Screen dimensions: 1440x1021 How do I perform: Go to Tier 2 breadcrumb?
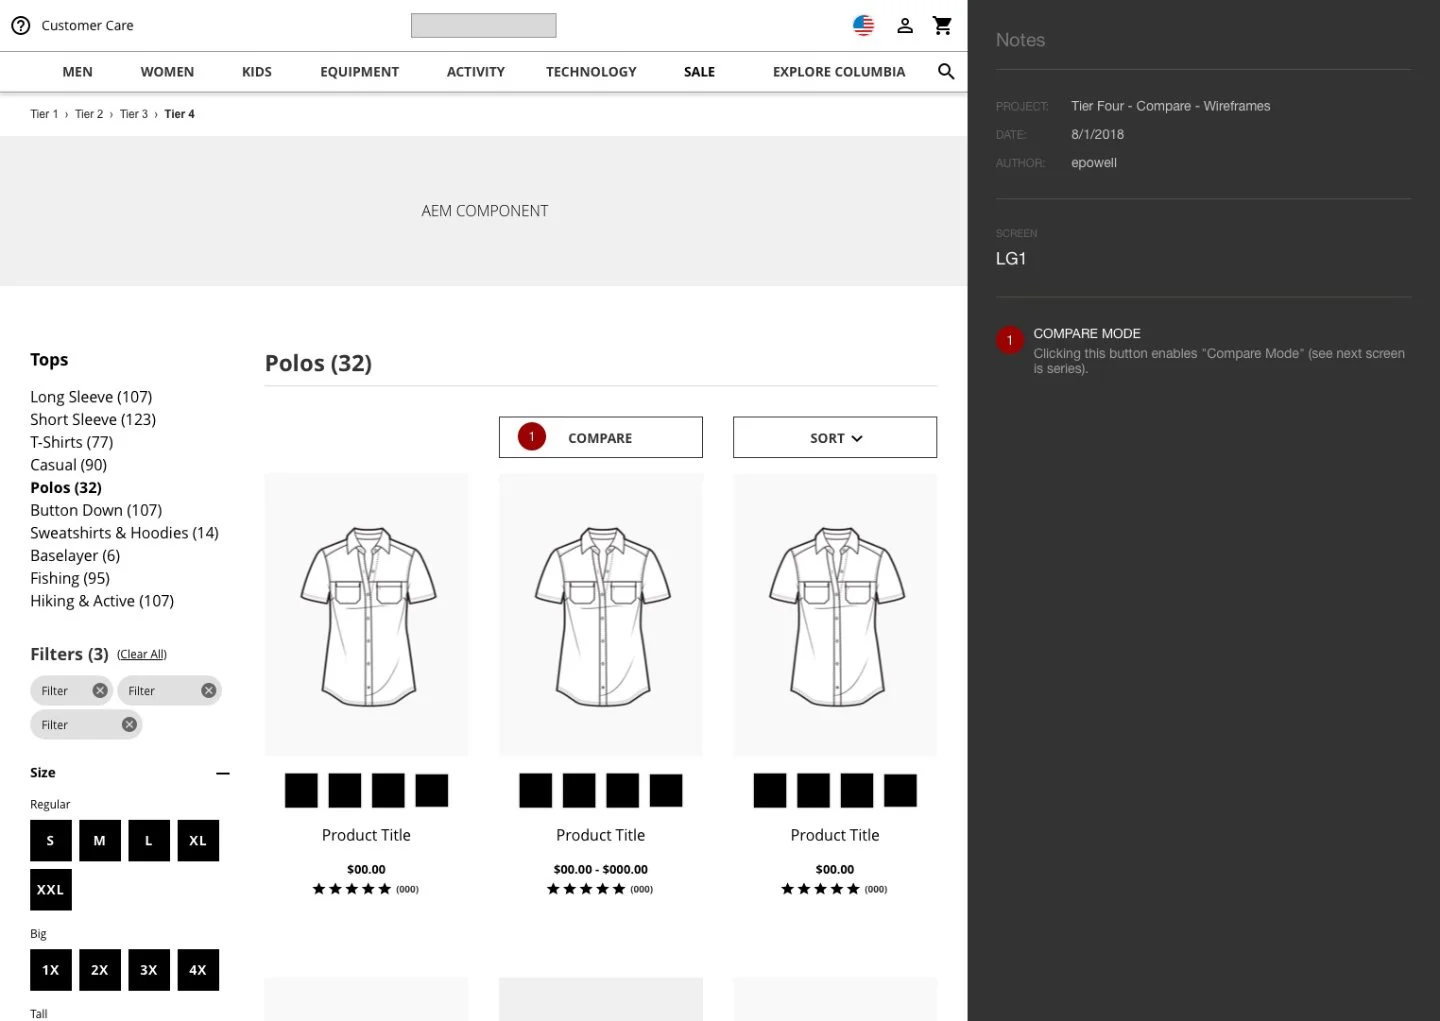click(89, 114)
